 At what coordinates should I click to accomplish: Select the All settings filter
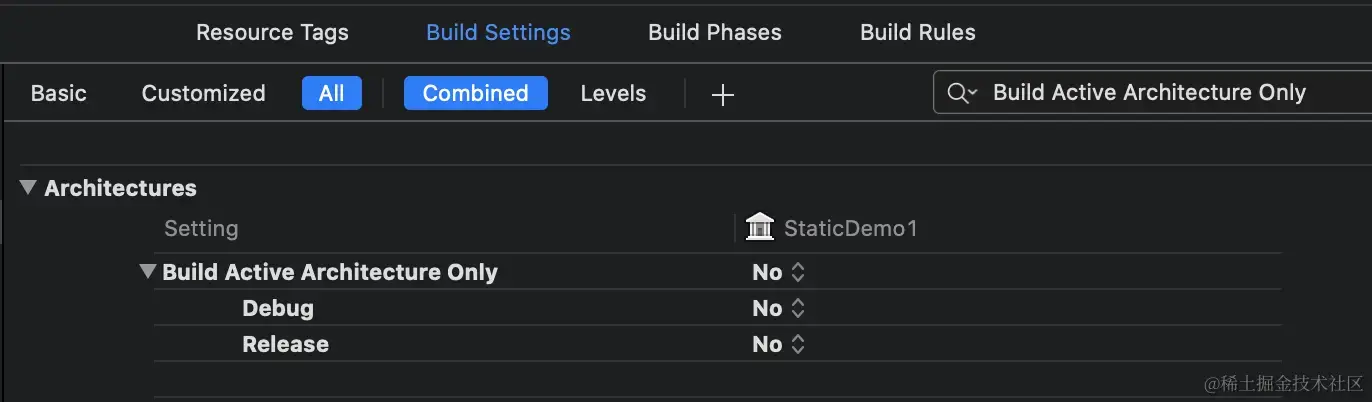[331, 93]
